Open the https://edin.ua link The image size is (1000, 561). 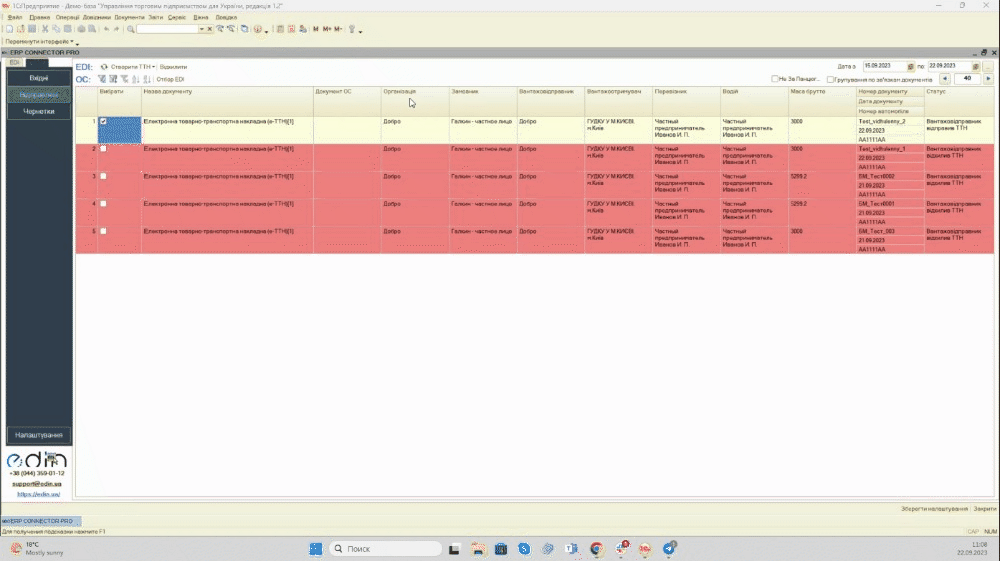tap(38, 494)
